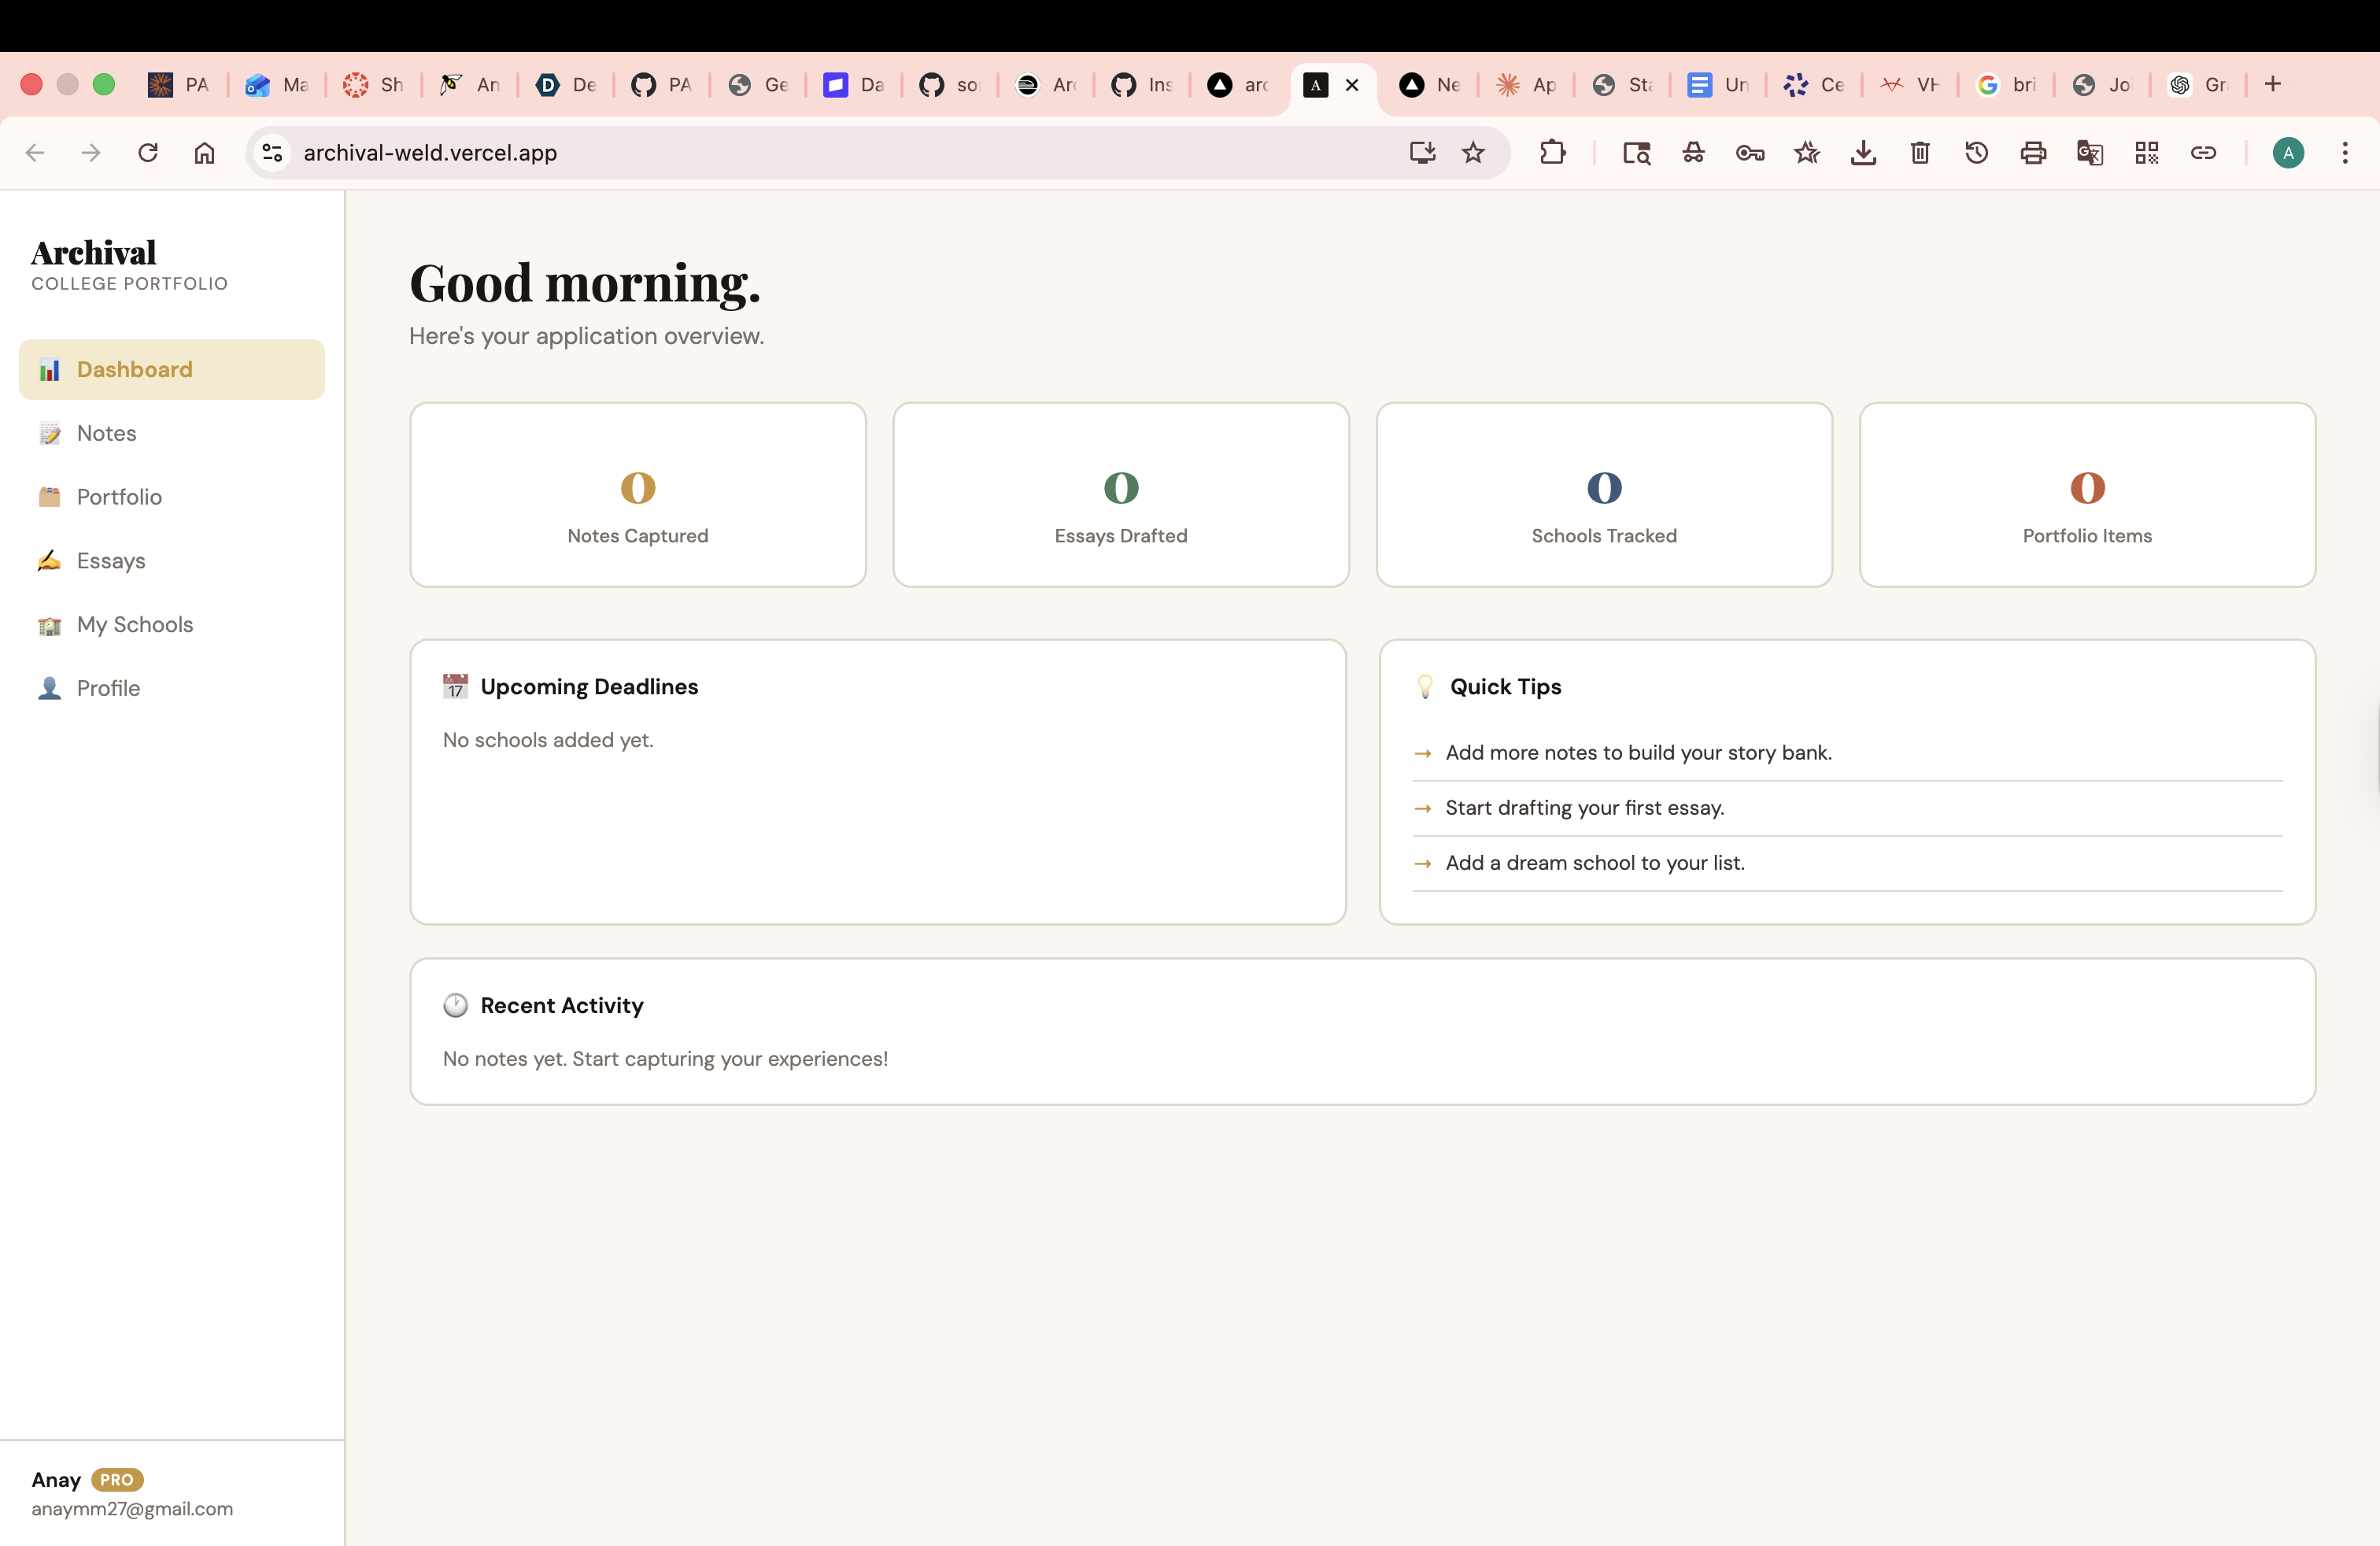This screenshot has height=1546, width=2380.
Task: Open a new browser tab
Action: (x=2273, y=84)
